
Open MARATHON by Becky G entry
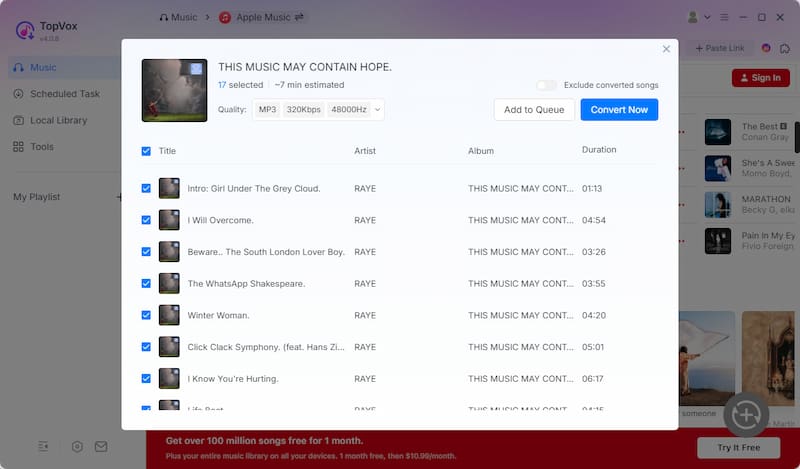click(x=749, y=205)
